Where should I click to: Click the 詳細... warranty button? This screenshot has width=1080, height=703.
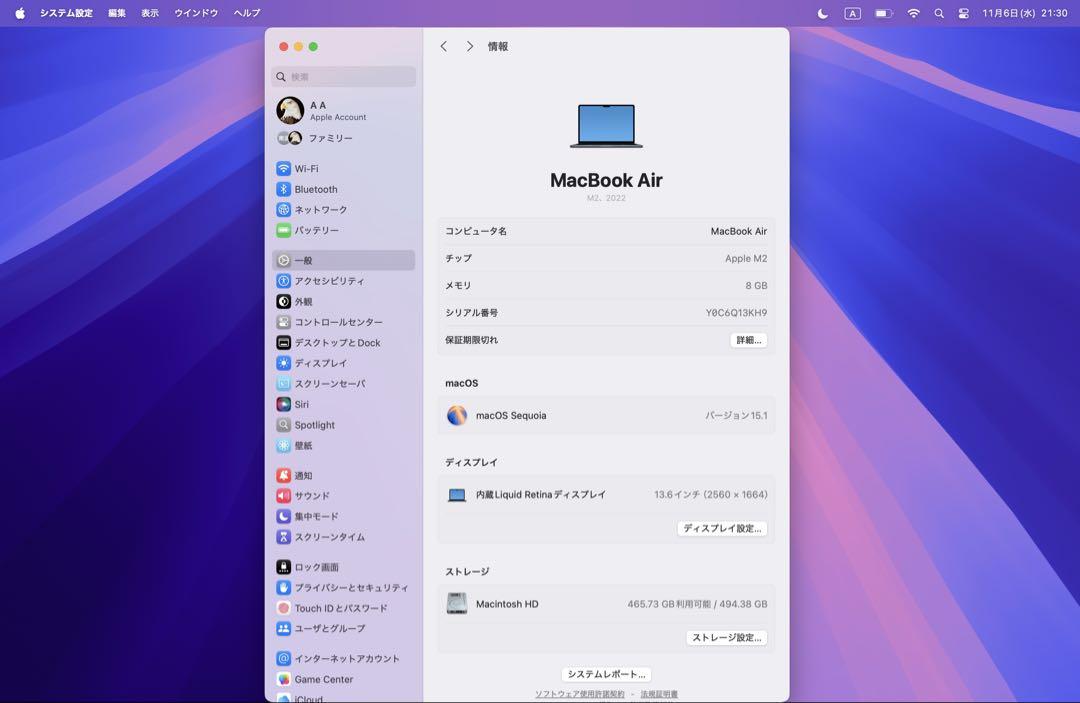[x=749, y=340]
